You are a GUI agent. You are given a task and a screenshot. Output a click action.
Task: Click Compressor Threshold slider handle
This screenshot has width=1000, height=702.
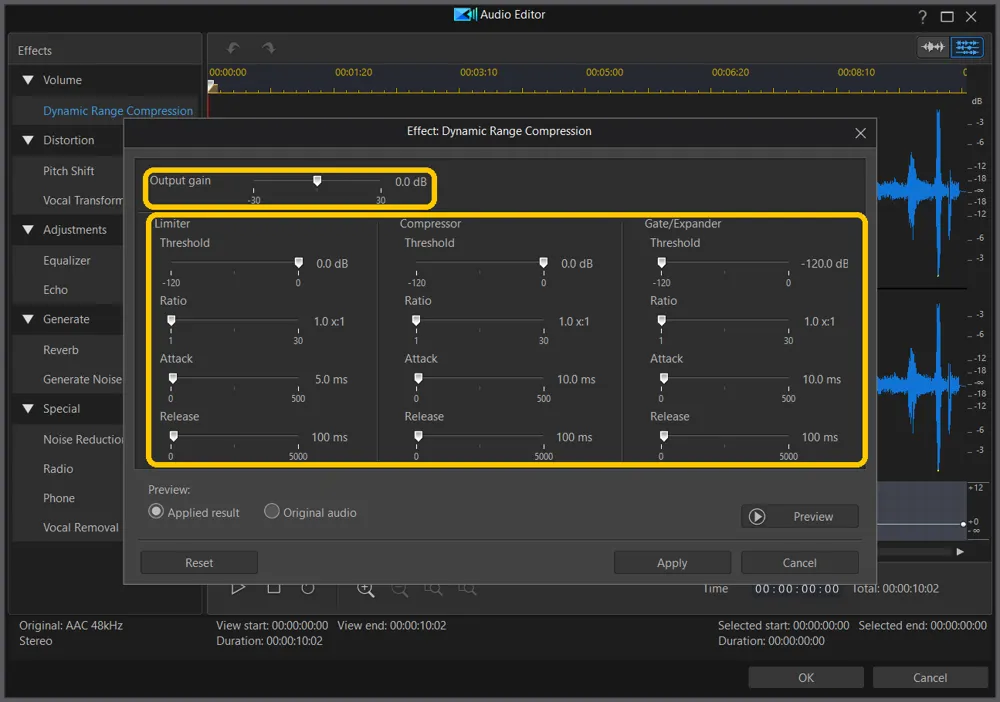543,263
